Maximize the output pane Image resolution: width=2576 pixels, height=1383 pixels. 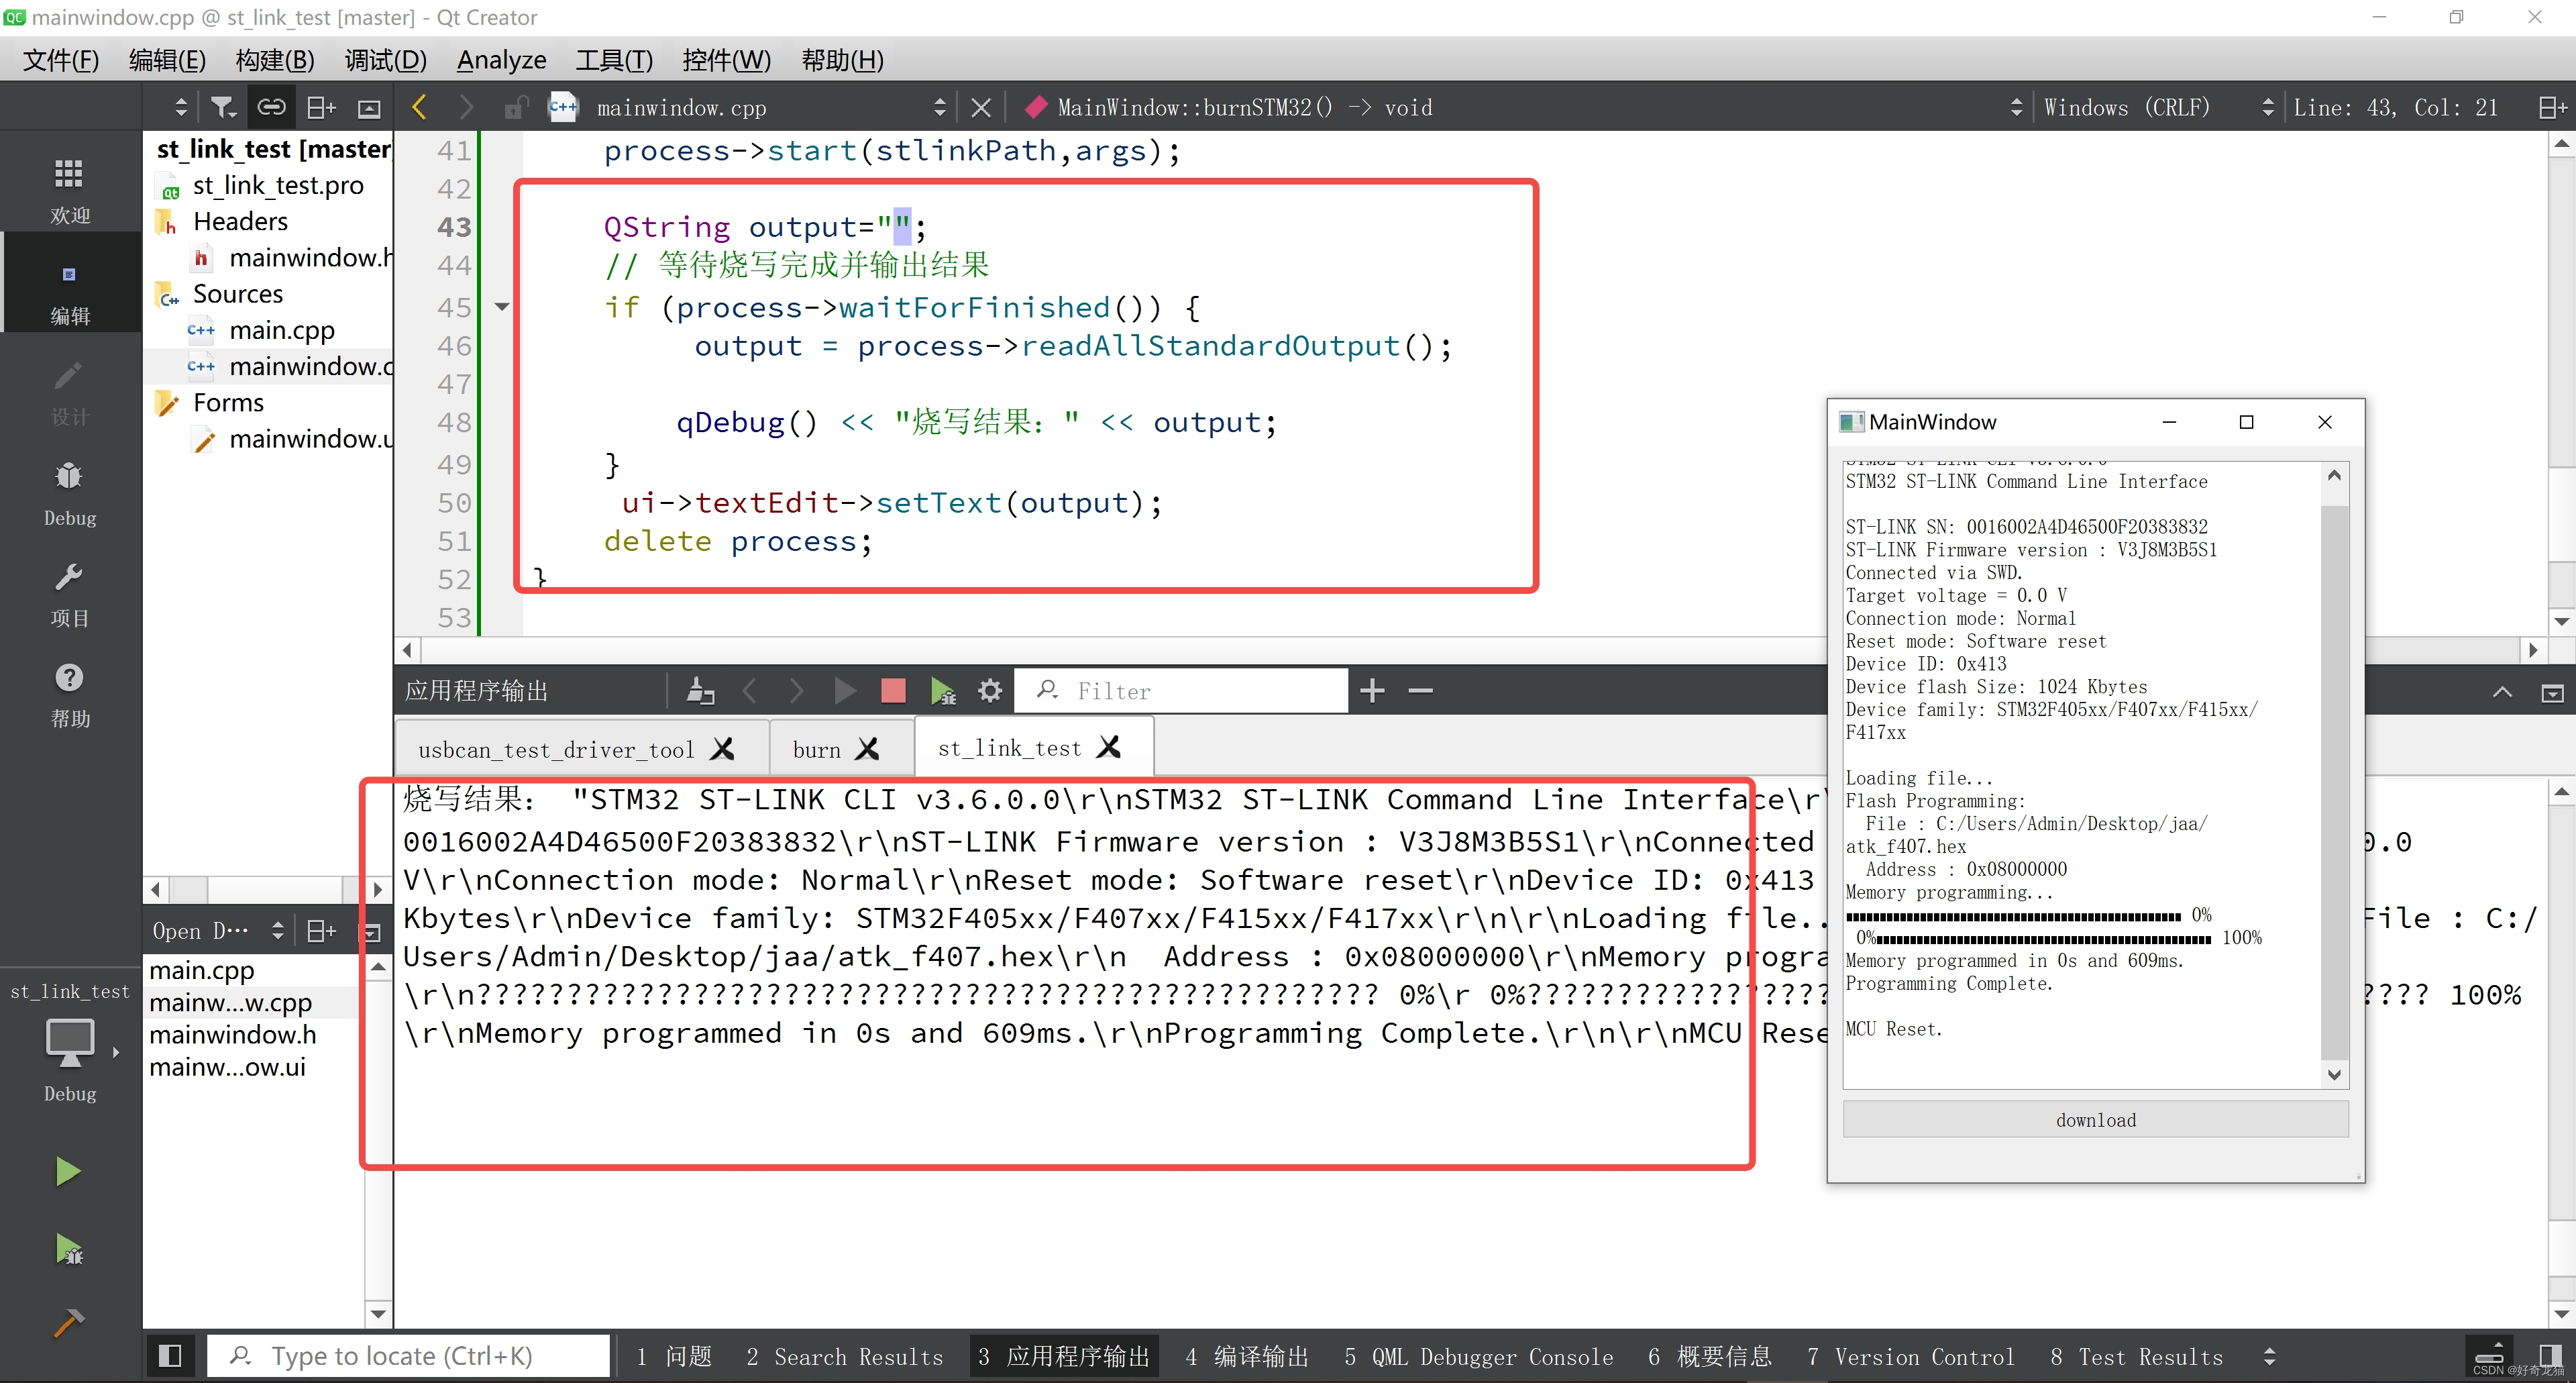(x=2502, y=691)
